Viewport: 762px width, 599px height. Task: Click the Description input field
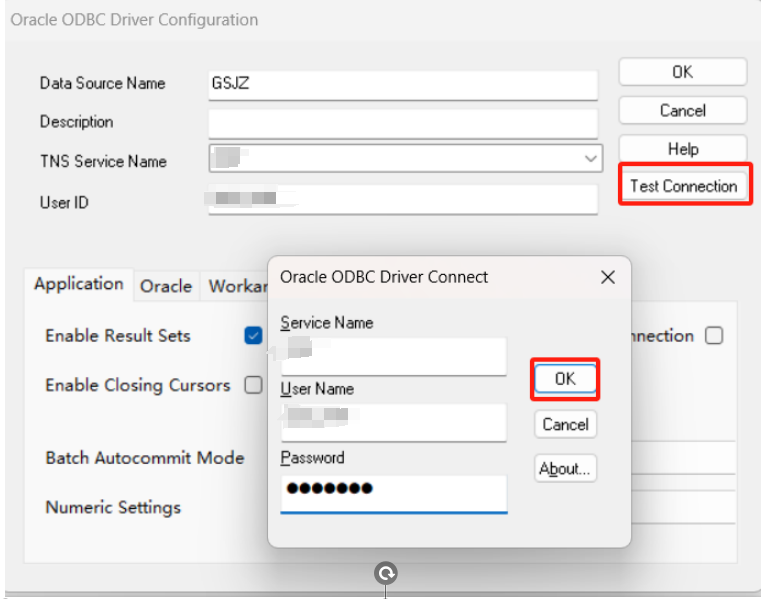coord(403,124)
